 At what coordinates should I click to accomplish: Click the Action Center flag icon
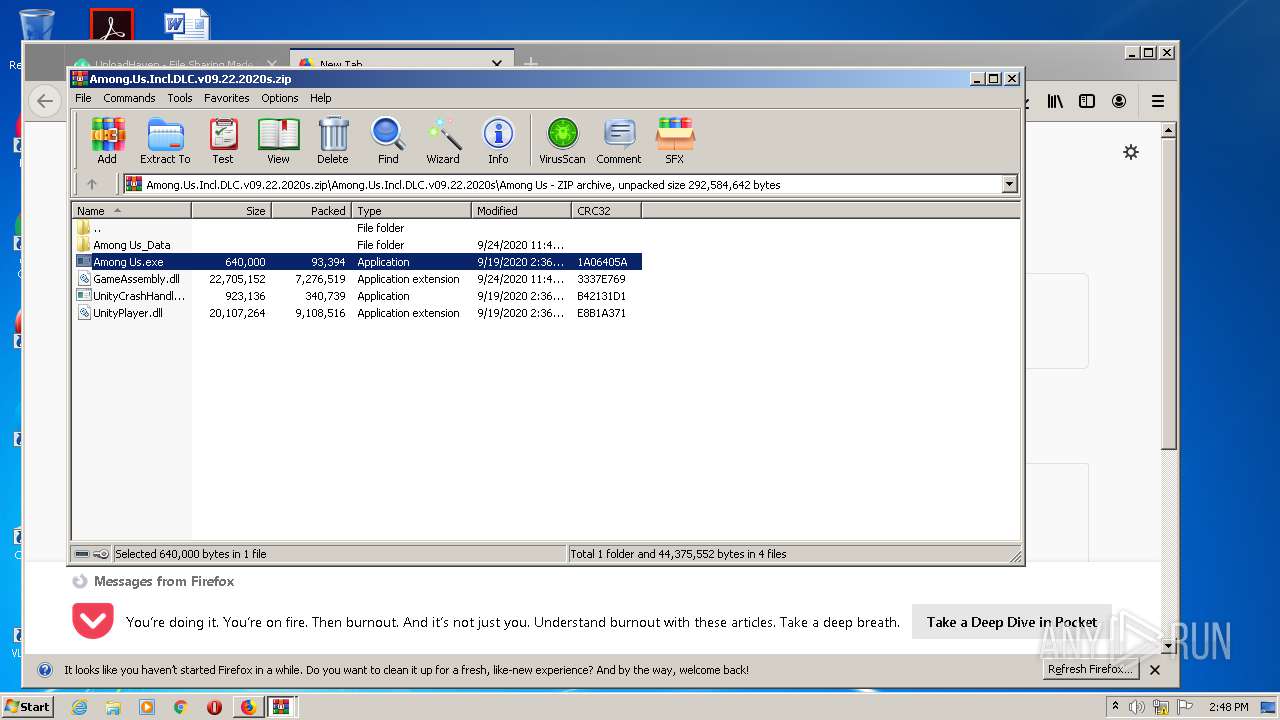[1184, 707]
